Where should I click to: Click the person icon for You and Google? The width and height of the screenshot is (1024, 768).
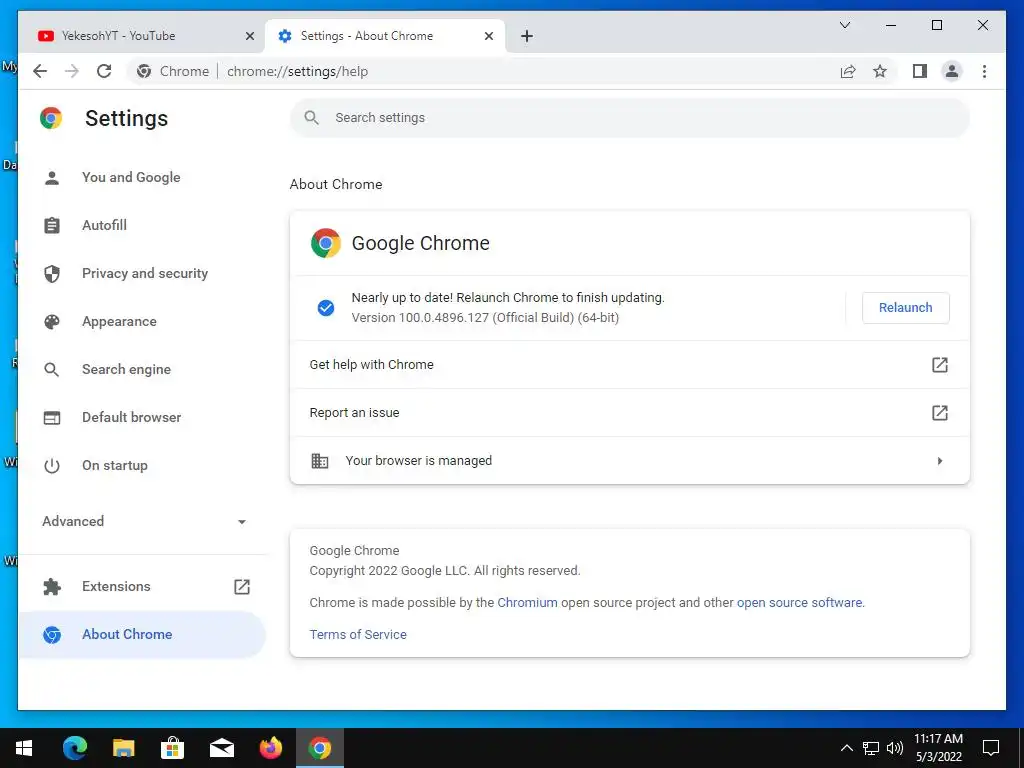(x=52, y=178)
